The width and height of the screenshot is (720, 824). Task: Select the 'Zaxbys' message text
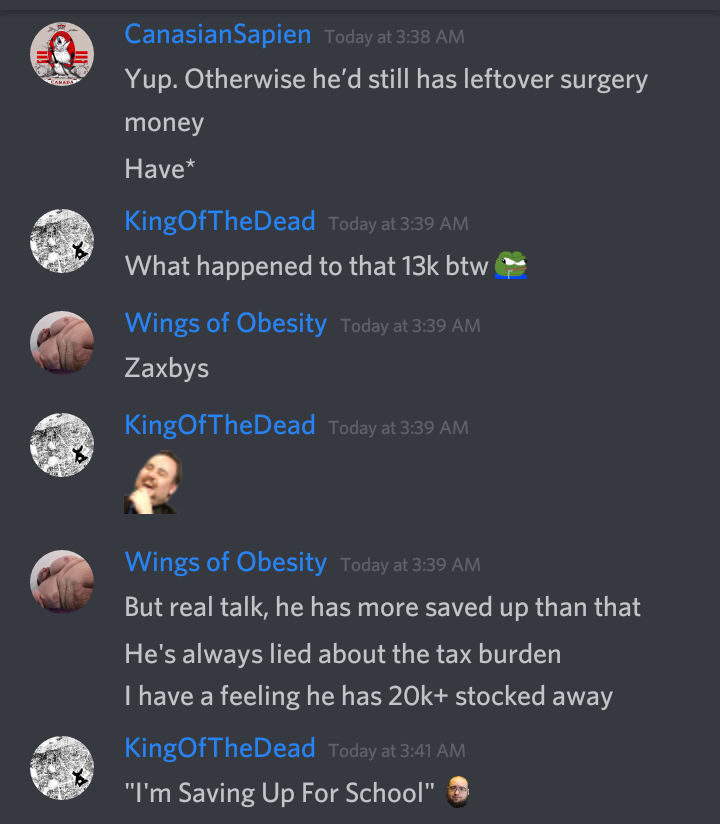(x=167, y=368)
